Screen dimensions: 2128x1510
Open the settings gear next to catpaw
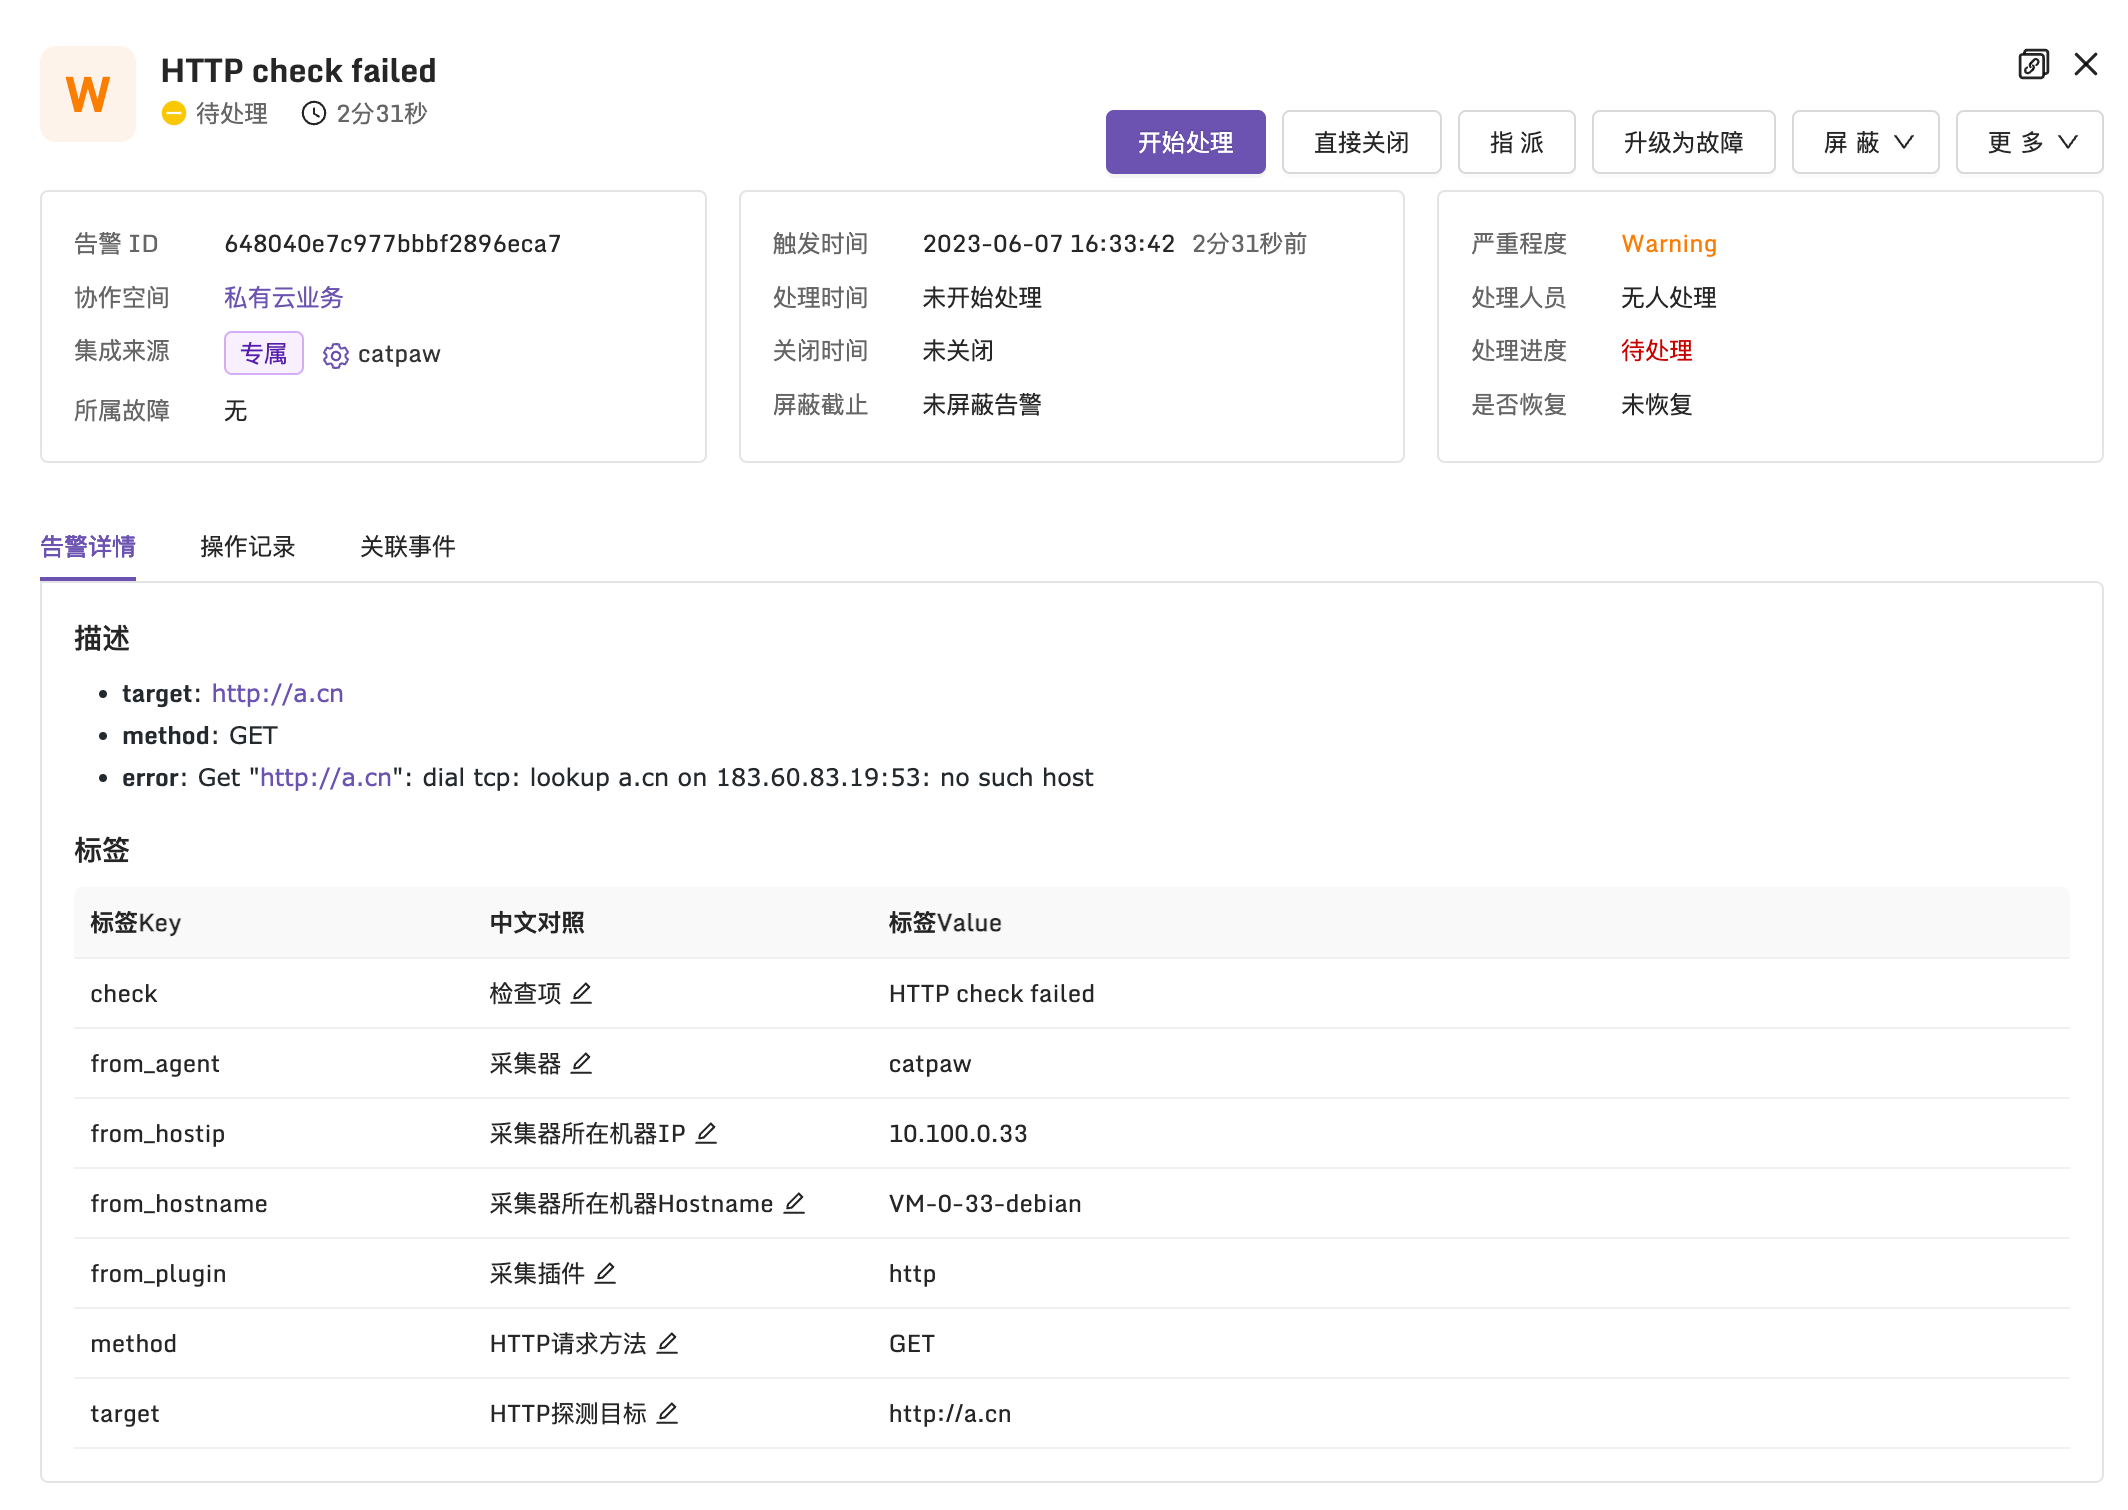[335, 354]
